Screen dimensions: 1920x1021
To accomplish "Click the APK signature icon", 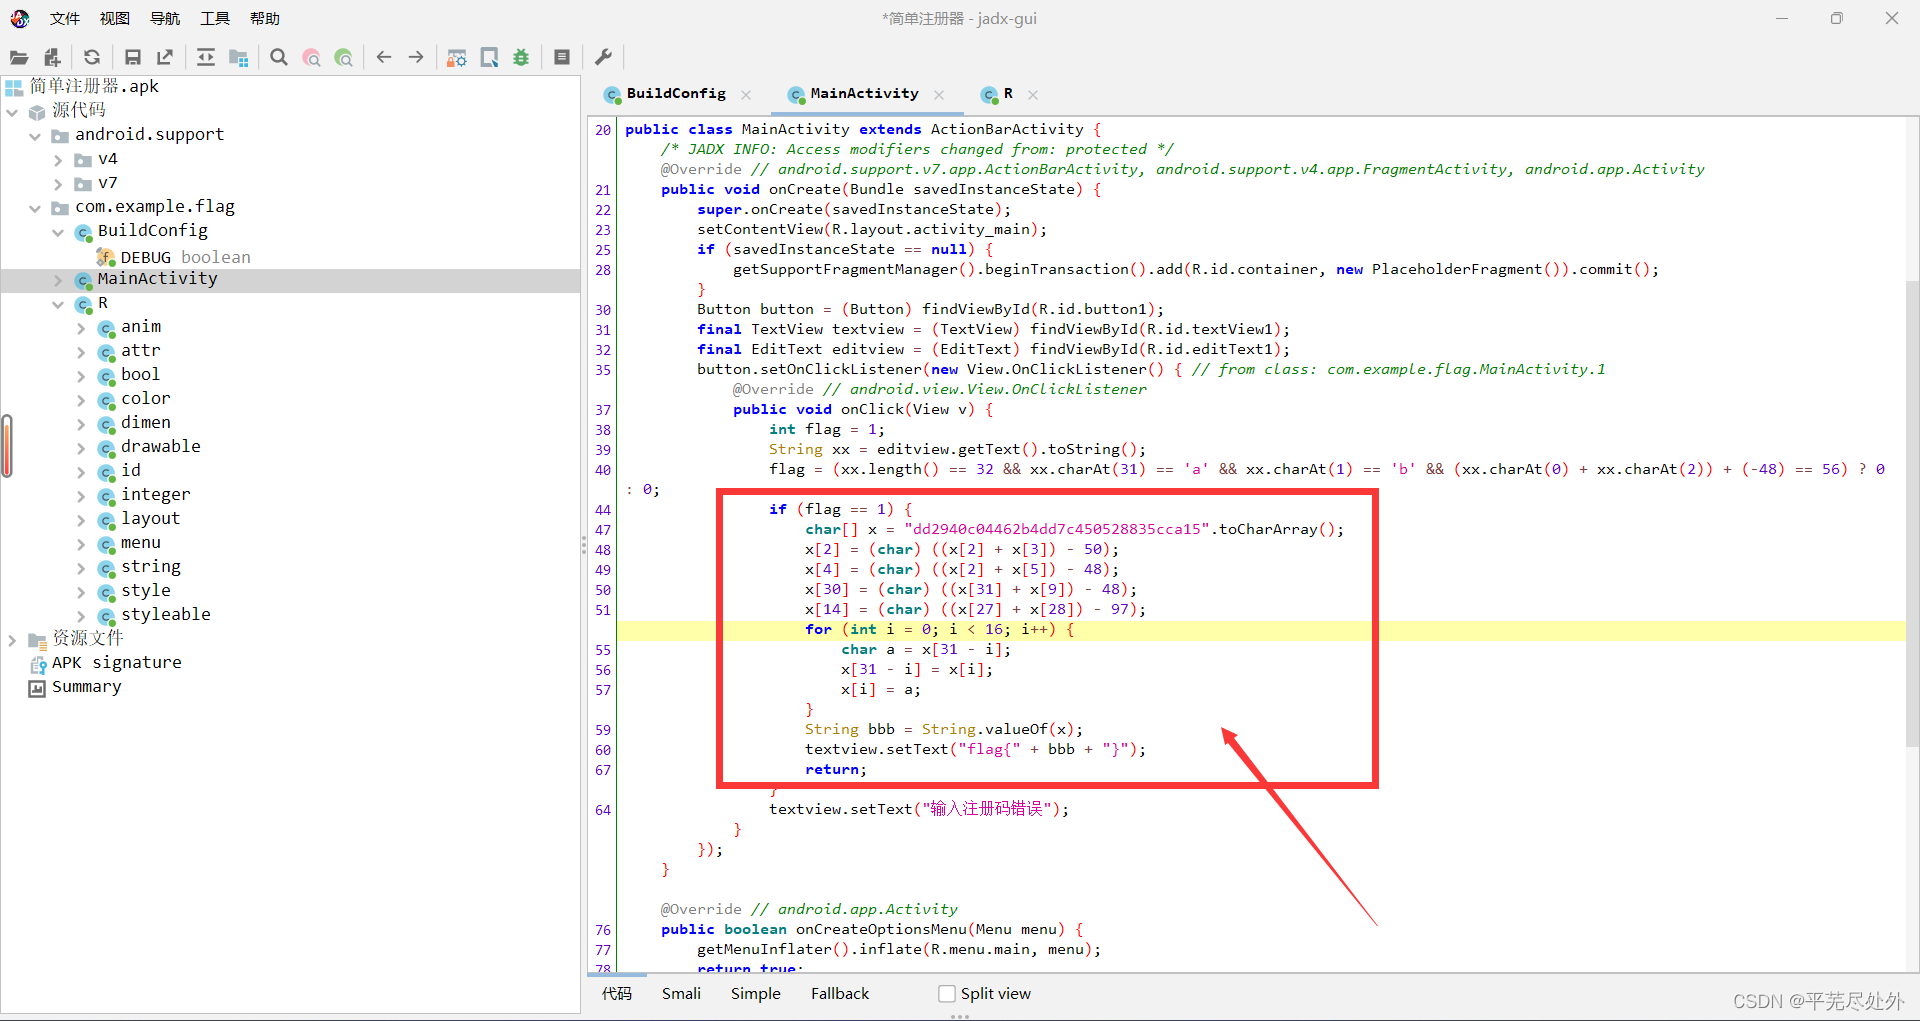I will tap(38, 664).
